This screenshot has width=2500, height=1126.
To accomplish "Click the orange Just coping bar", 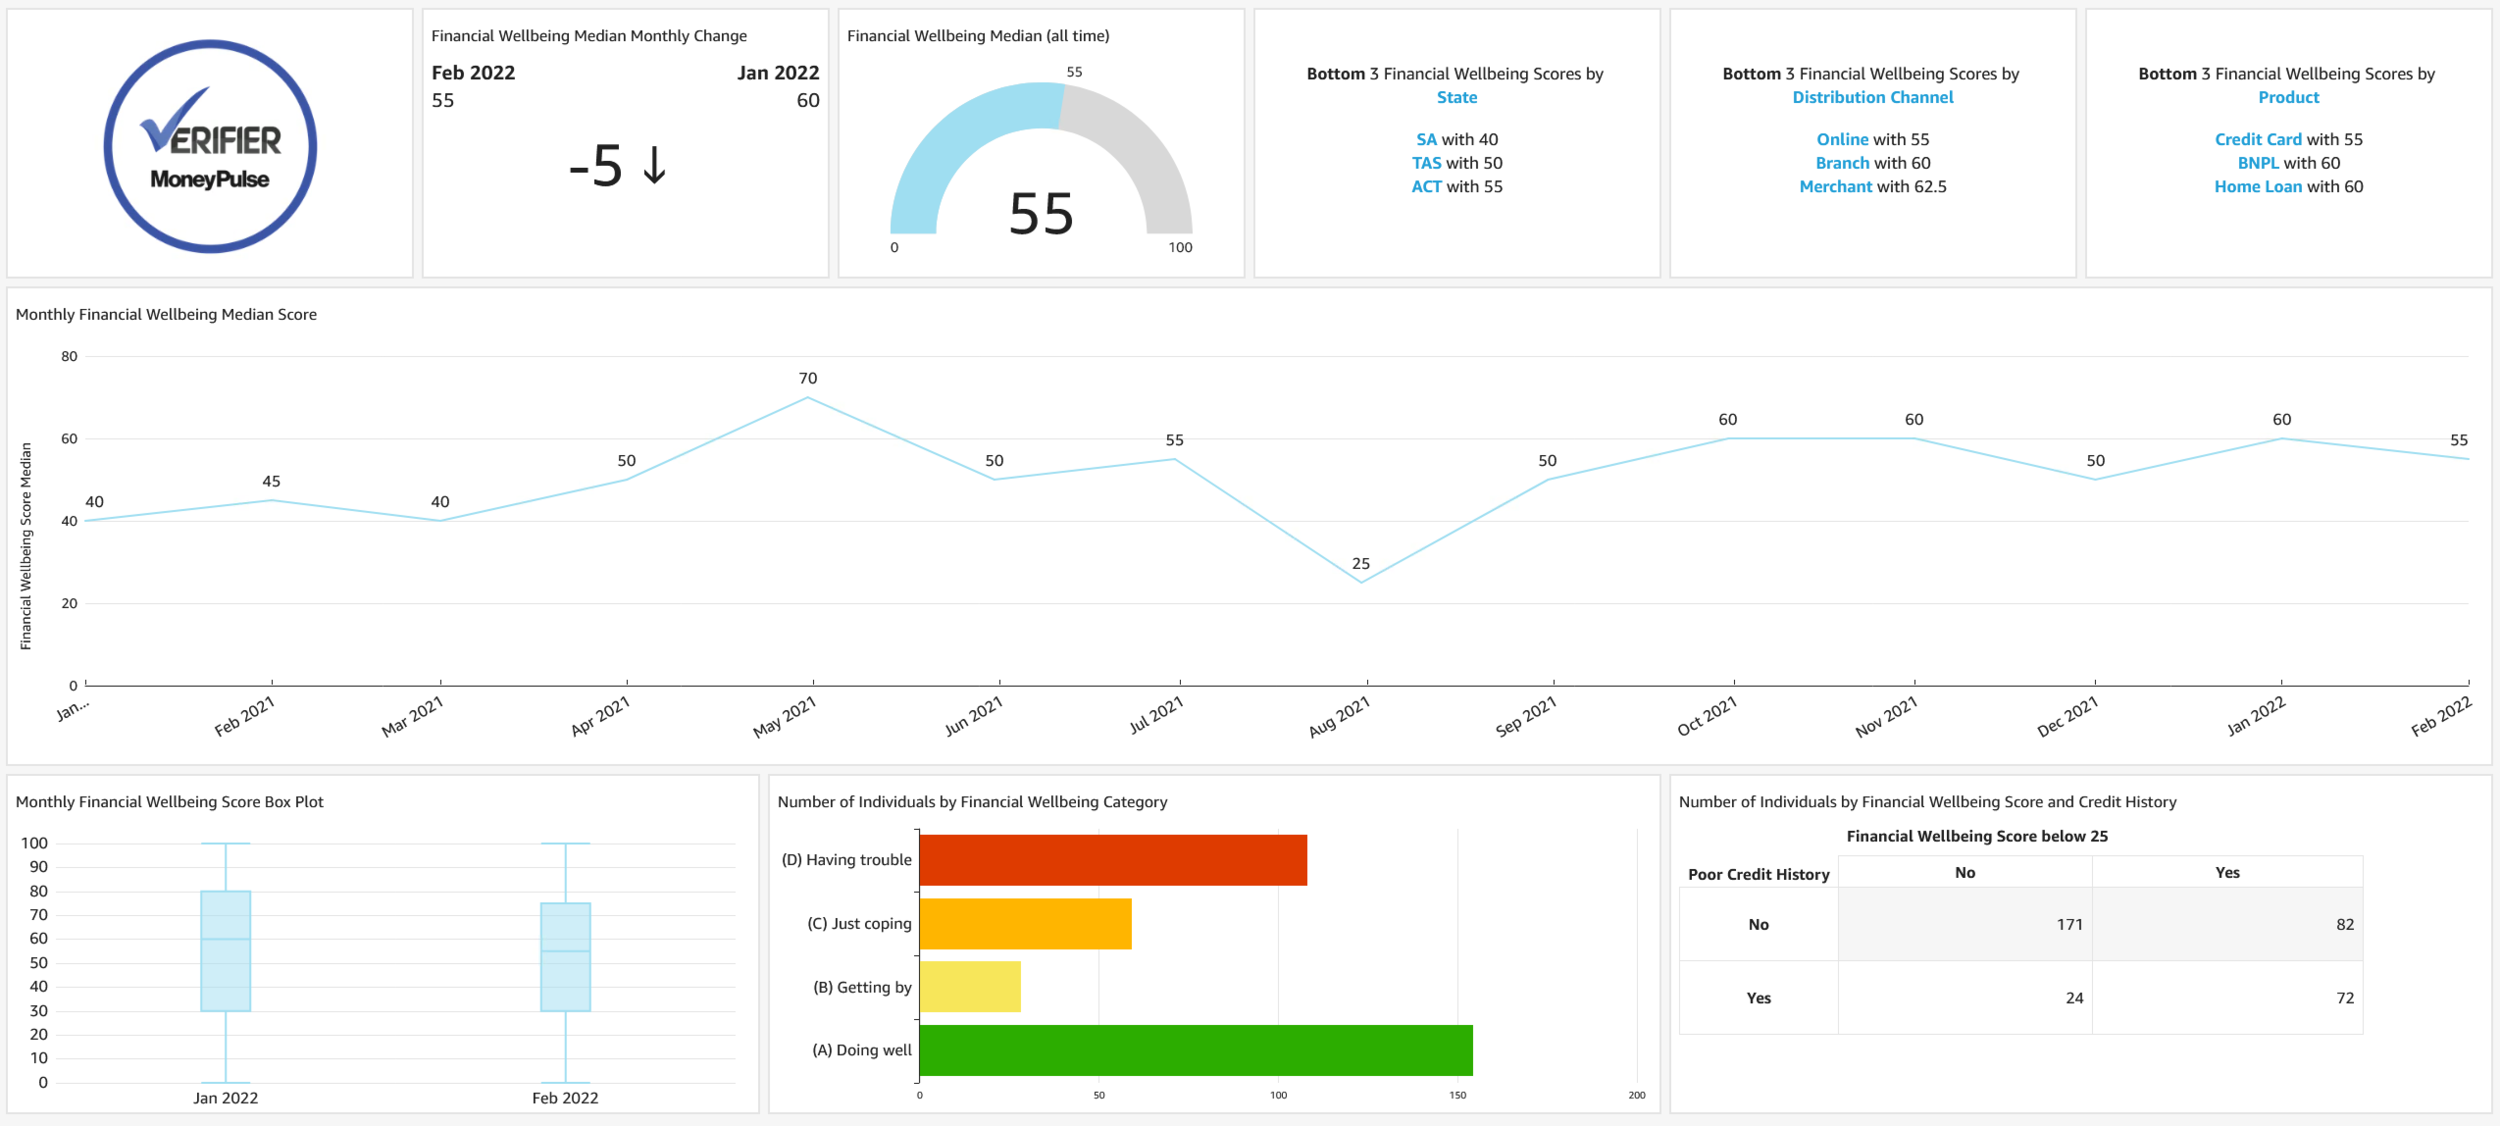I will 1025,923.
